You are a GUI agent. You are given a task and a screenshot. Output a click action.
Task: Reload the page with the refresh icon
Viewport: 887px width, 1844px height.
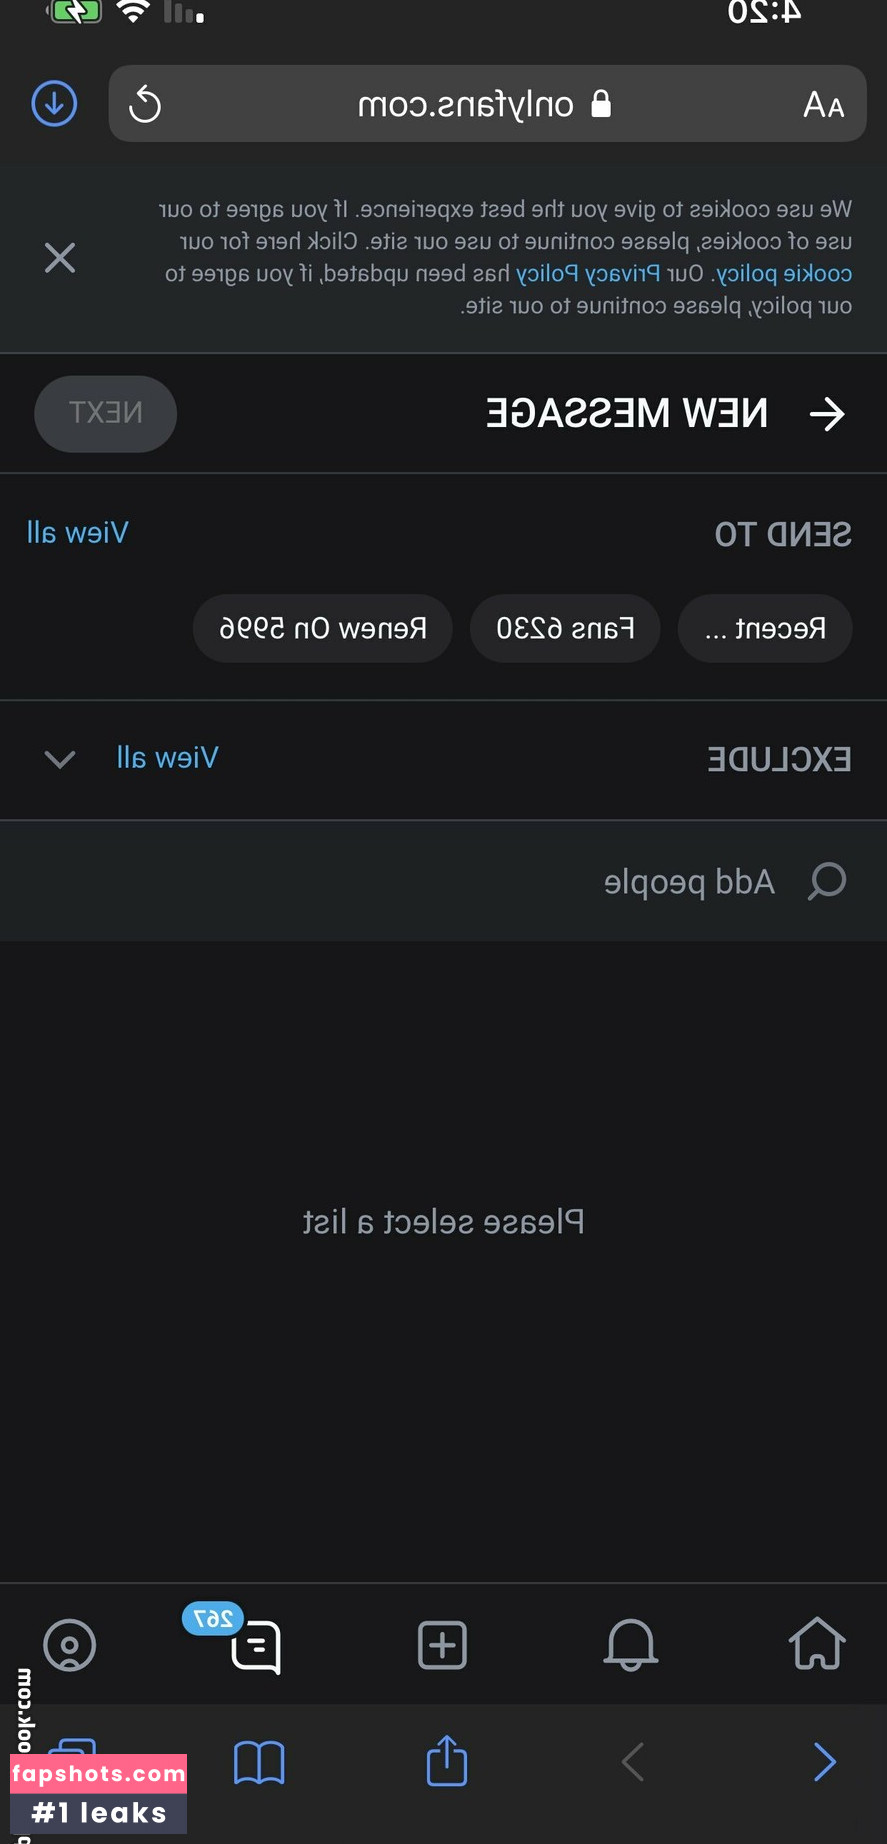145,104
